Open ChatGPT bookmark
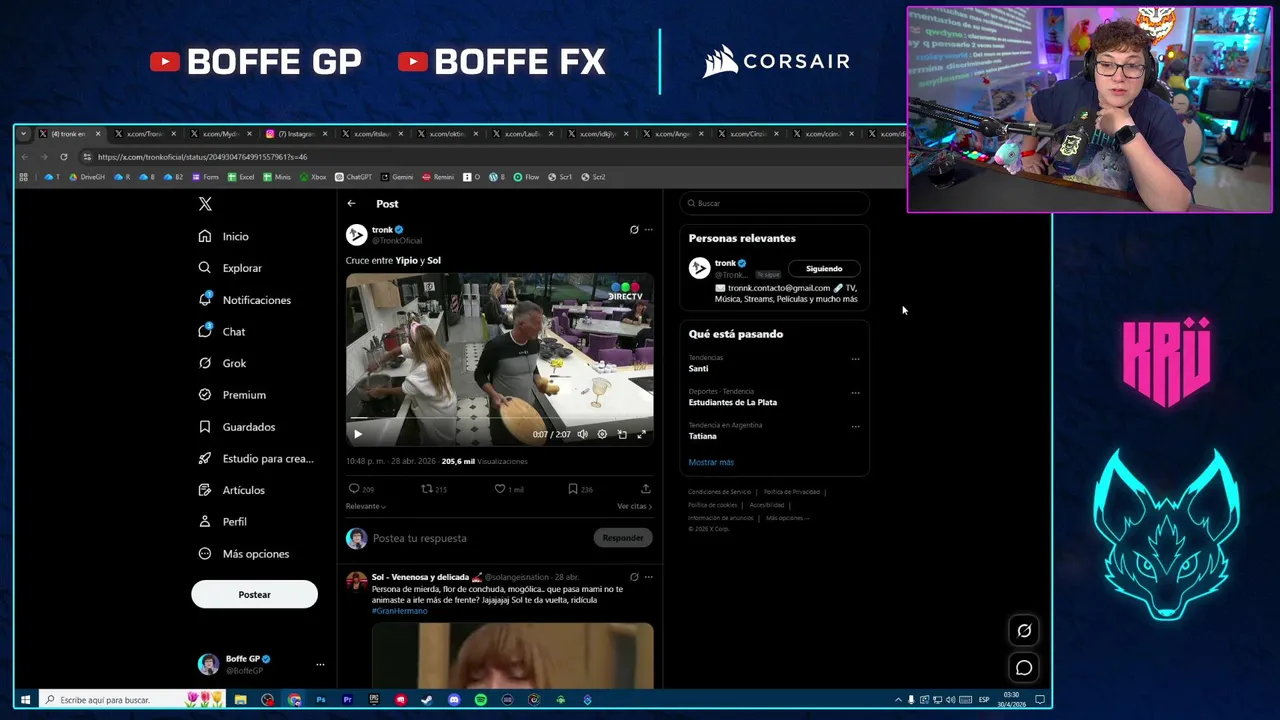Image resolution: width=1280 pixels, height=720 pixels. tap(353, 177)
